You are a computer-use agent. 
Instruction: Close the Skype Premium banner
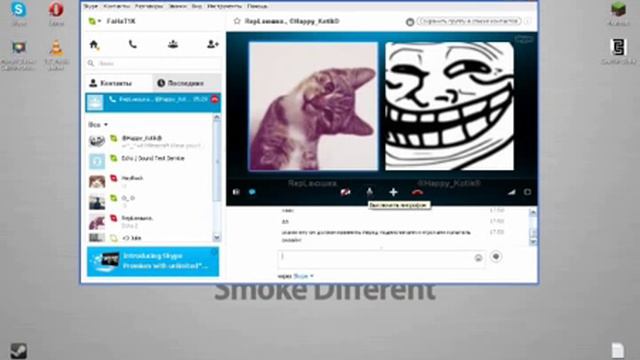point(215,251)
